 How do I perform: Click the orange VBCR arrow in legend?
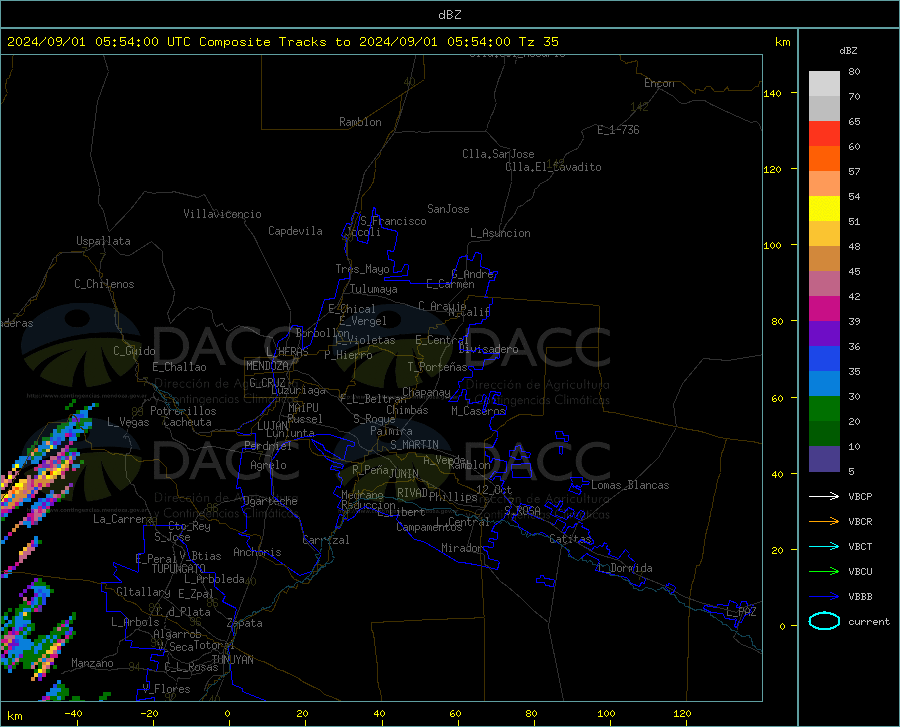click(x=824, y=522)
